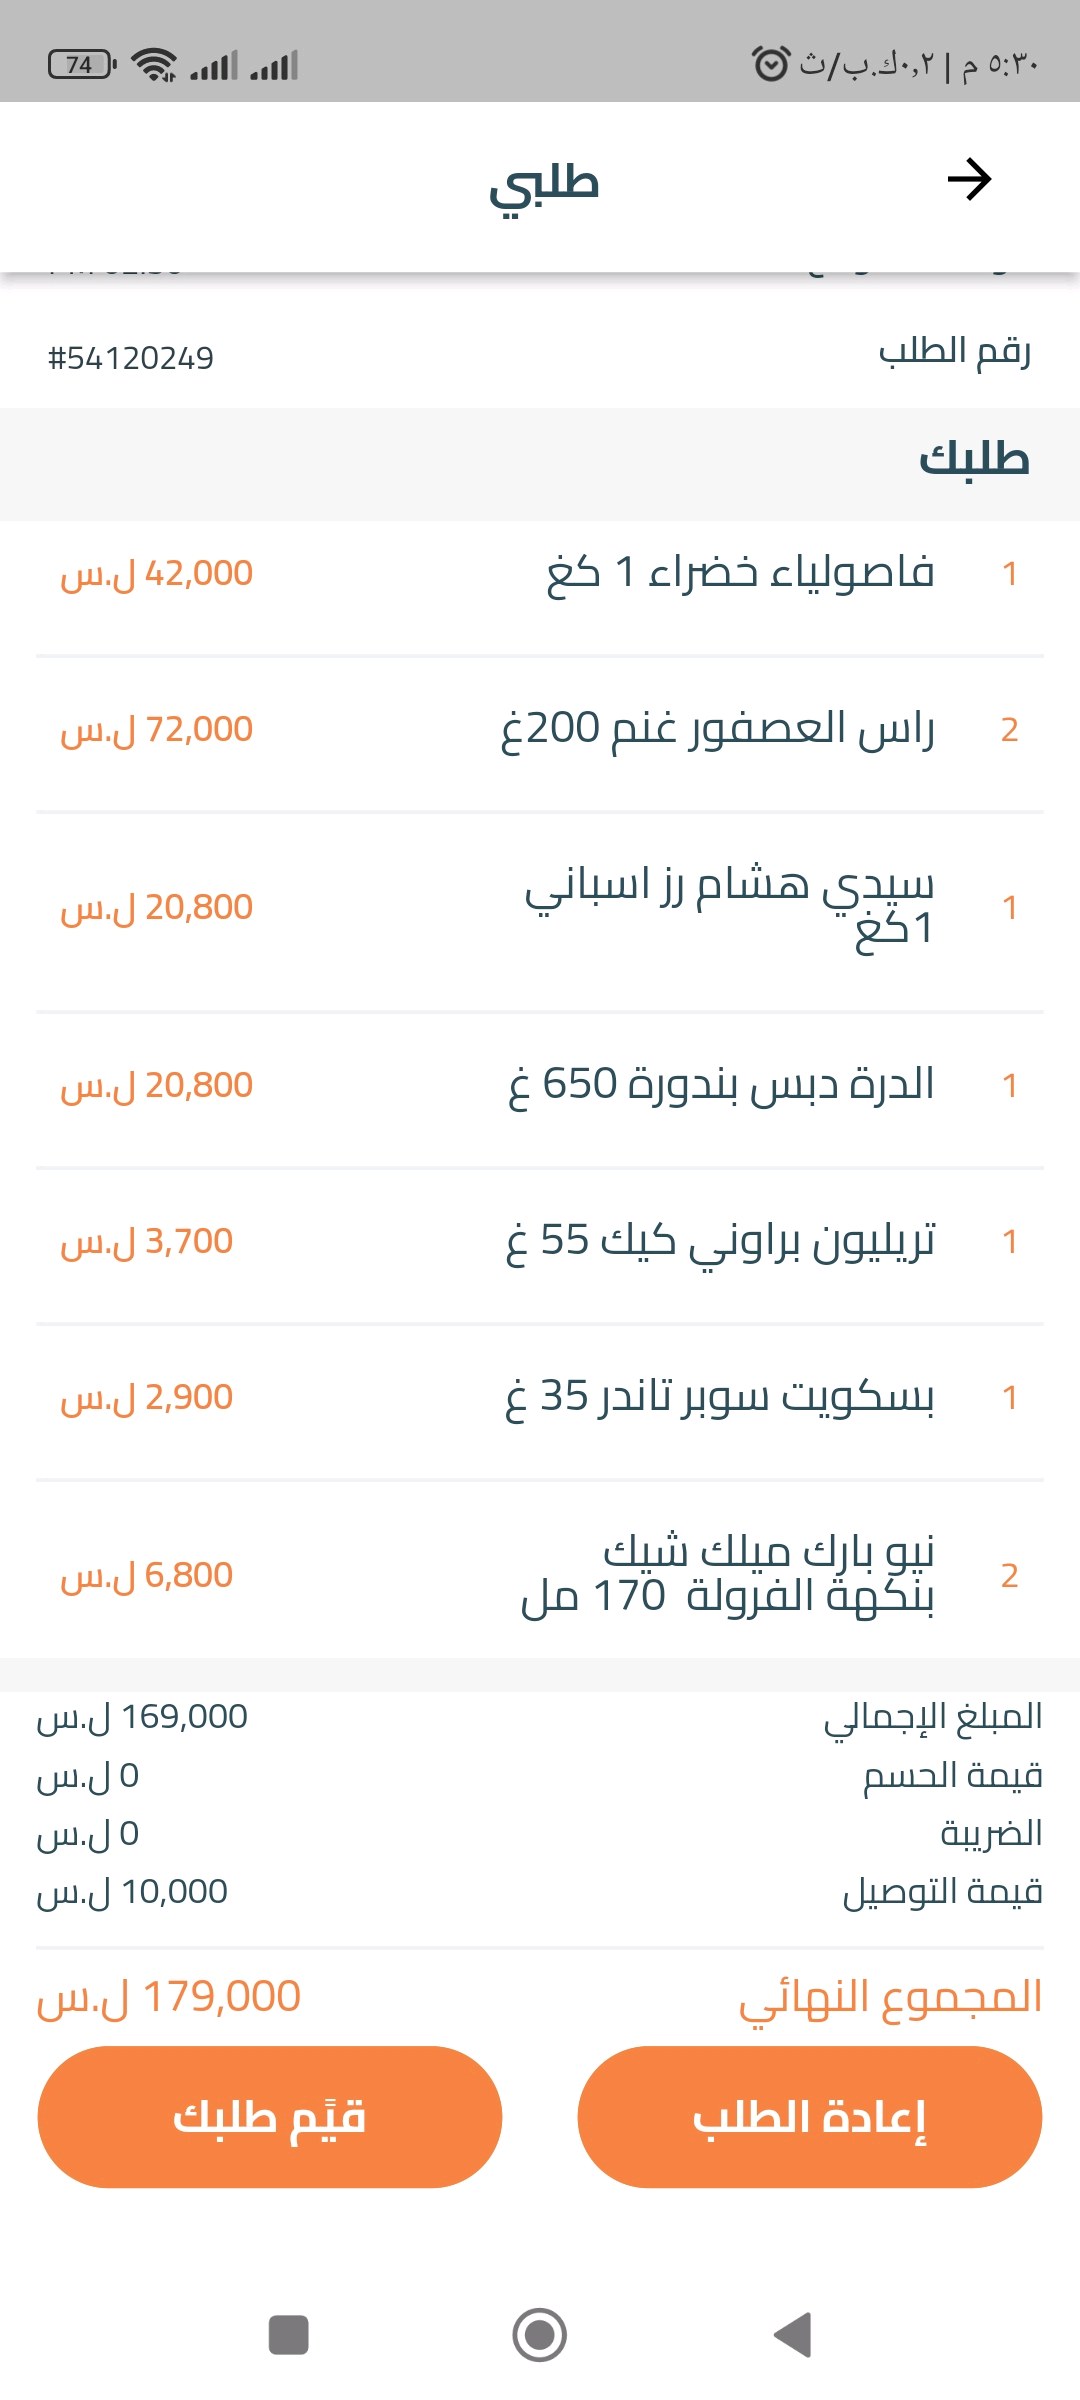Tap the سيدي هشام رز اسباني item
The height and width of the screenshot is (2400, 1080).
click(730, 906)
